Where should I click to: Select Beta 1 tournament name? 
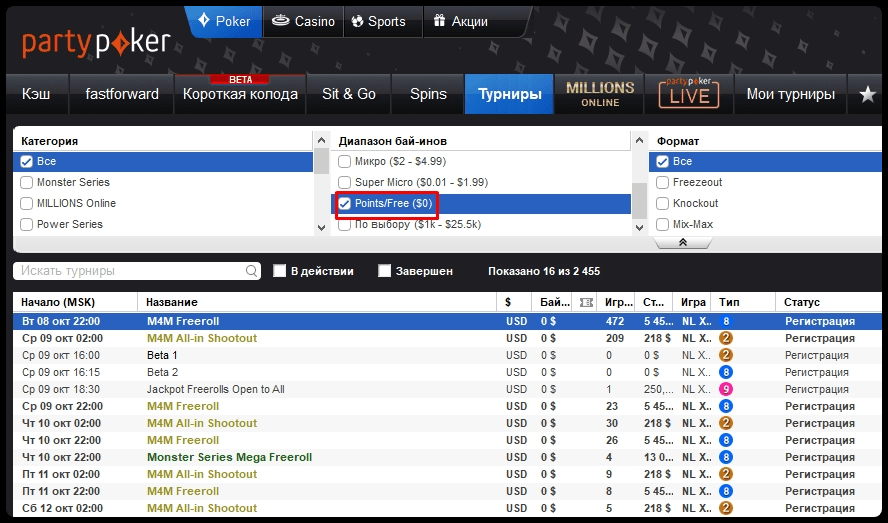click(x=162, y=355)
